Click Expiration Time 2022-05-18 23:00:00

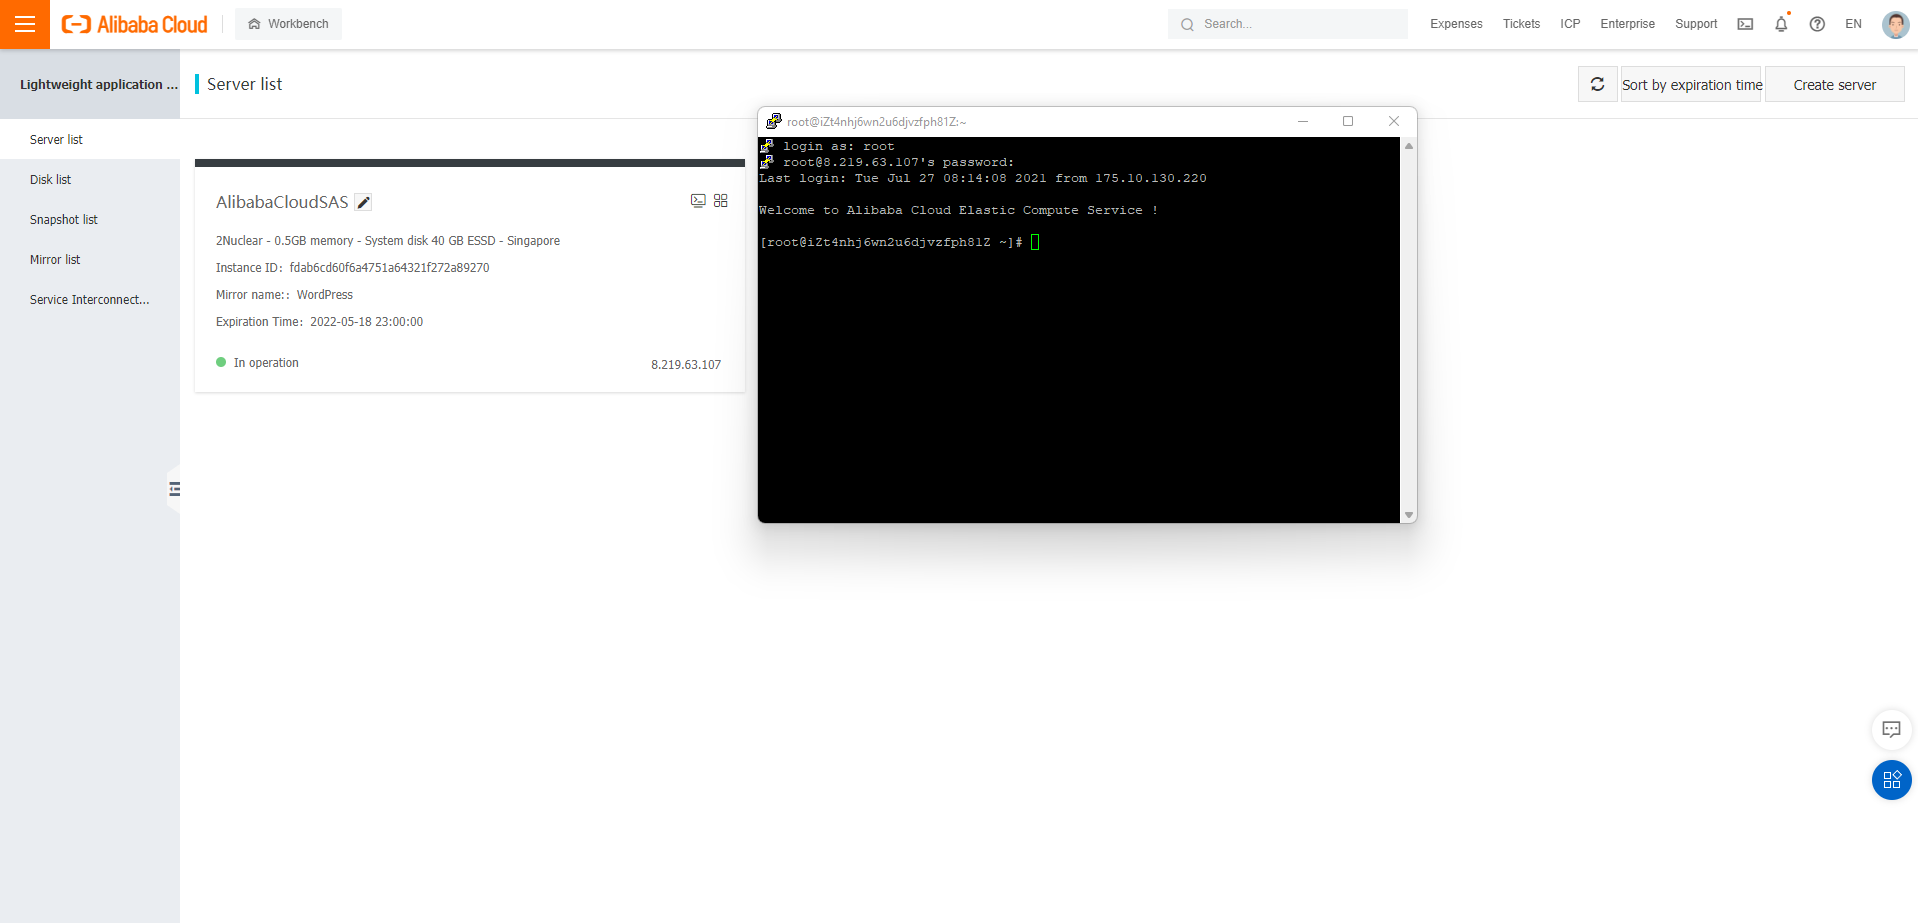click(366, 322)
